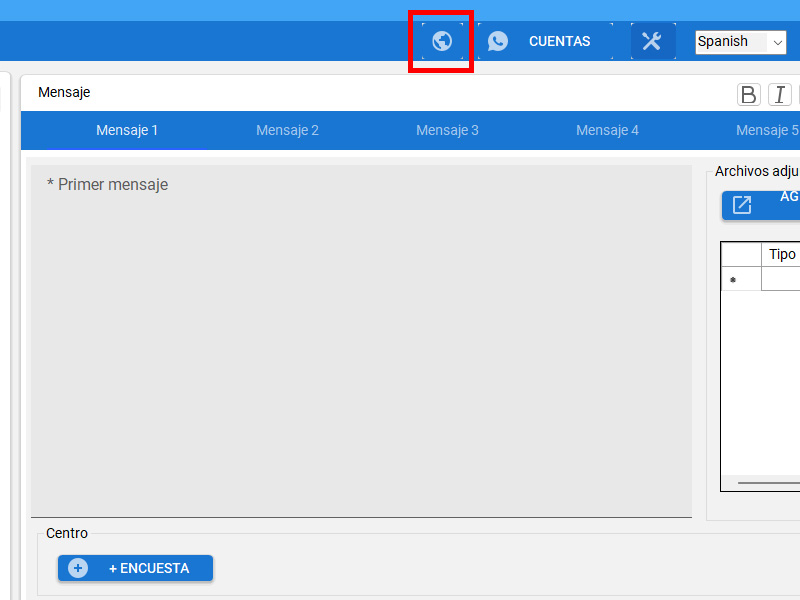
Task: Click the + ENCUESTA button label
Action: [x=148, y=568]
